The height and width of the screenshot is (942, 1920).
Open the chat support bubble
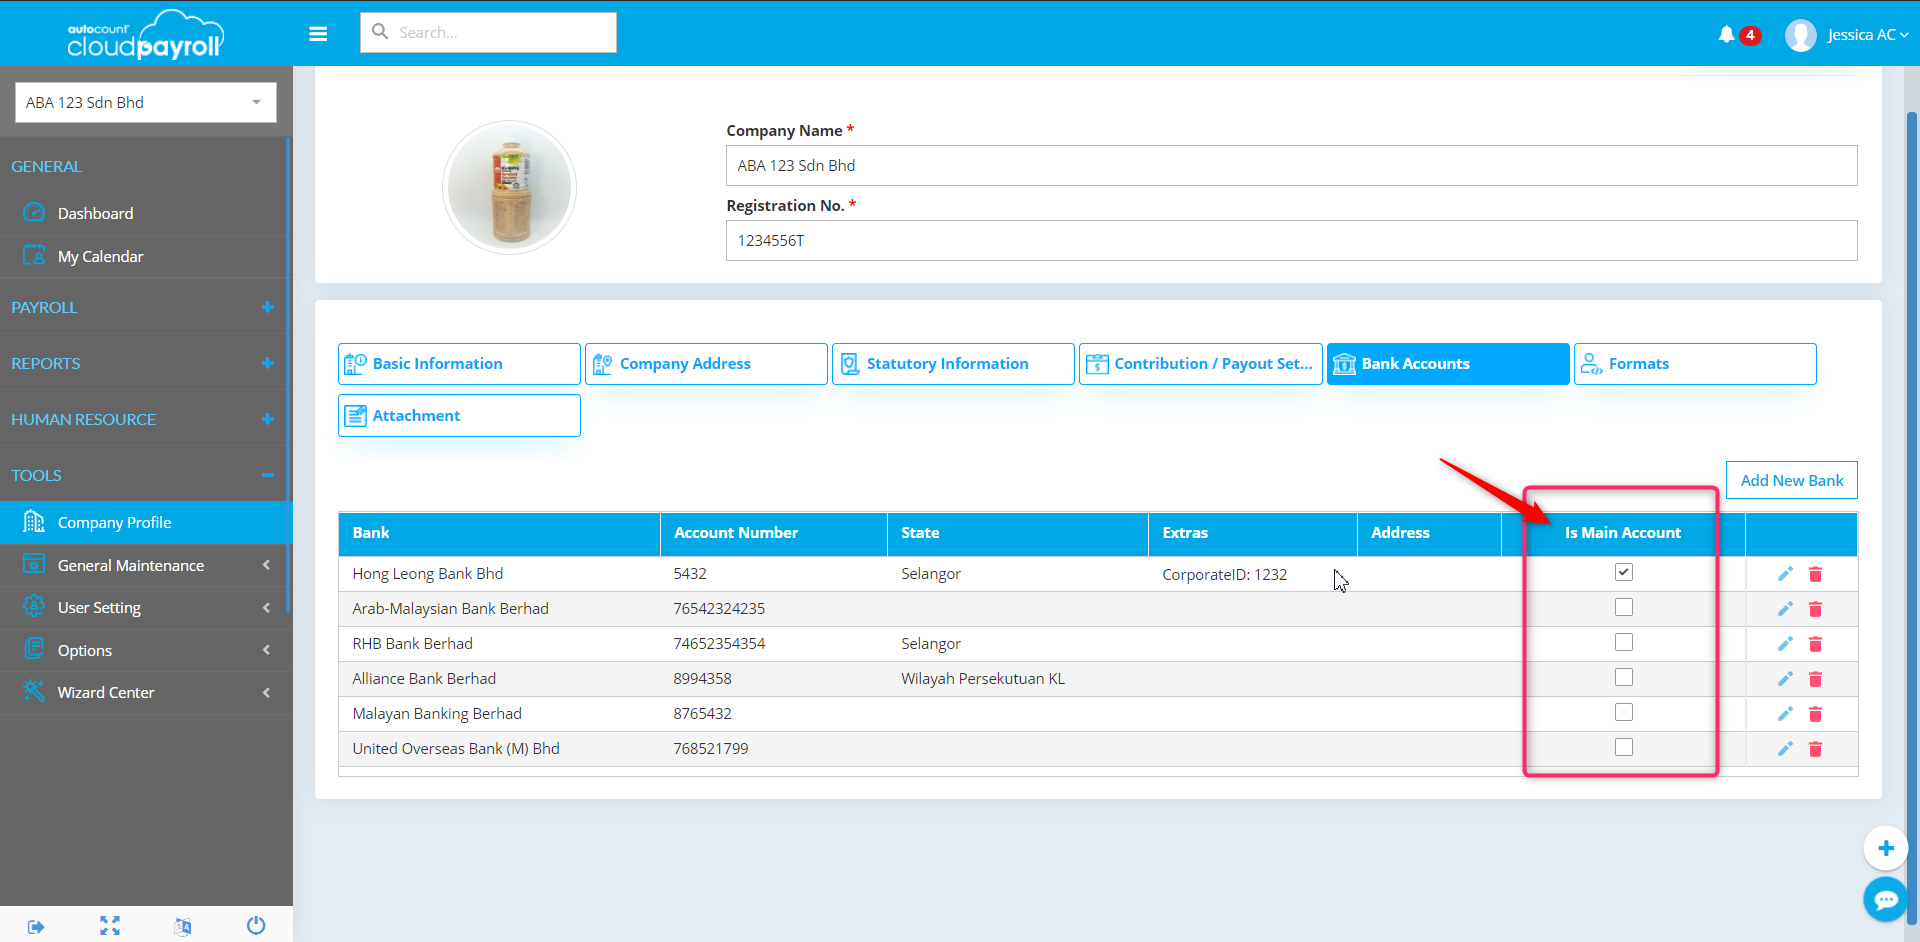point(1885,900)
